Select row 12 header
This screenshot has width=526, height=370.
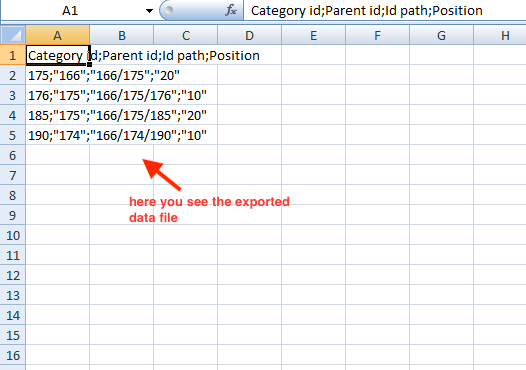pyautogui.click(x=13, y=275)
